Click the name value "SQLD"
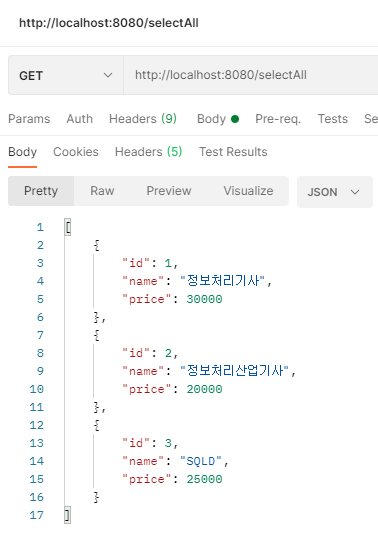Viewport: 378px width, 548px height. [x=201, y=461]
